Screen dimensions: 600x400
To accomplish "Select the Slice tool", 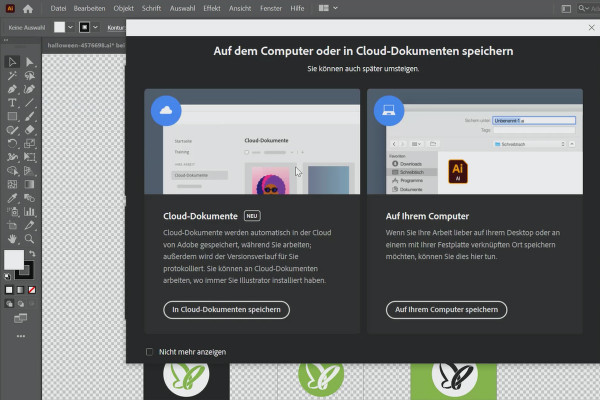I will [x=29, y=225].
